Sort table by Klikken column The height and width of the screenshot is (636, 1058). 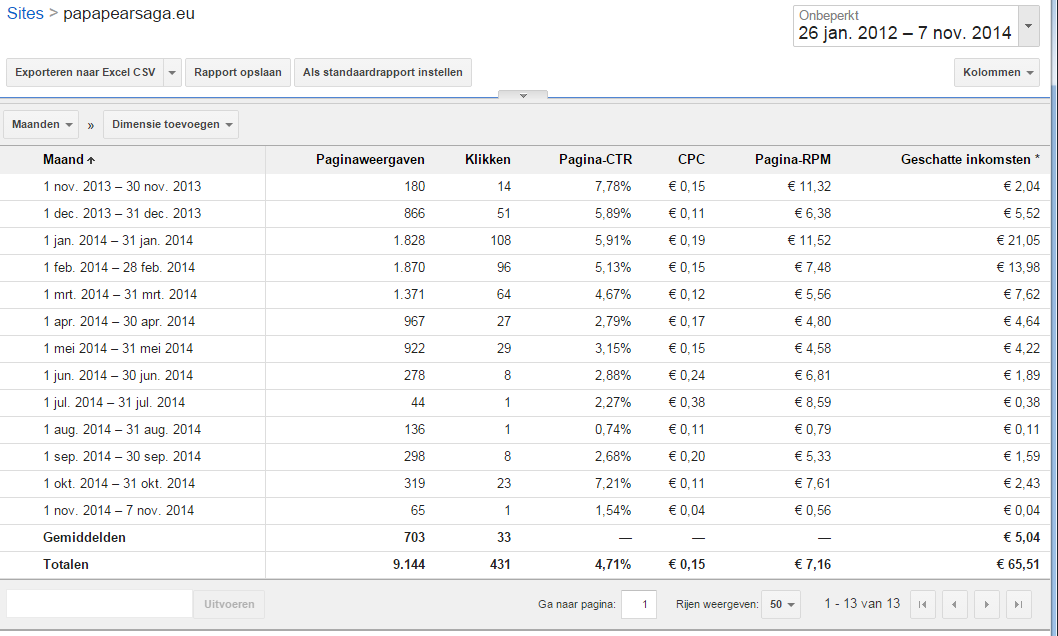487,160
